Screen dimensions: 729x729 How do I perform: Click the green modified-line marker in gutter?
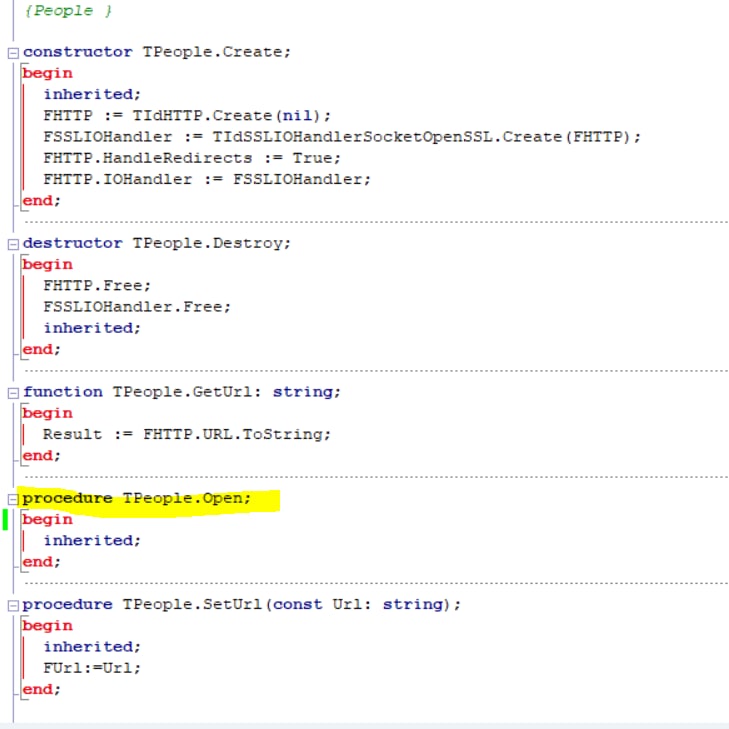point(5,520)
